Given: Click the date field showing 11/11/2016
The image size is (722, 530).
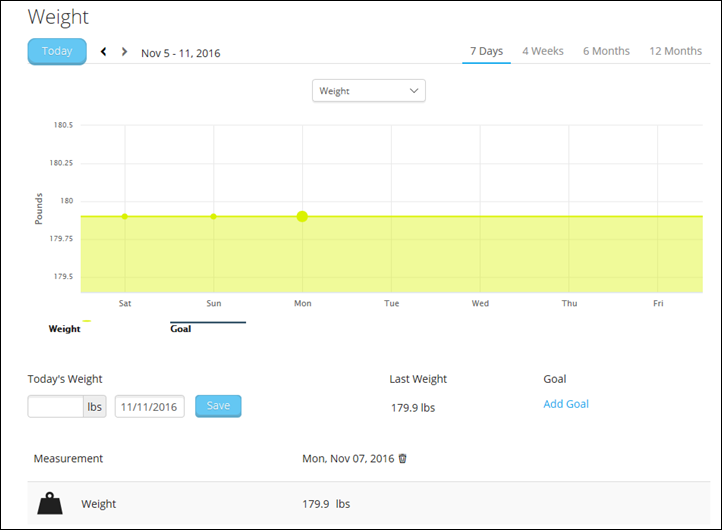Looking at the screenshot, I should click(150, 406).
